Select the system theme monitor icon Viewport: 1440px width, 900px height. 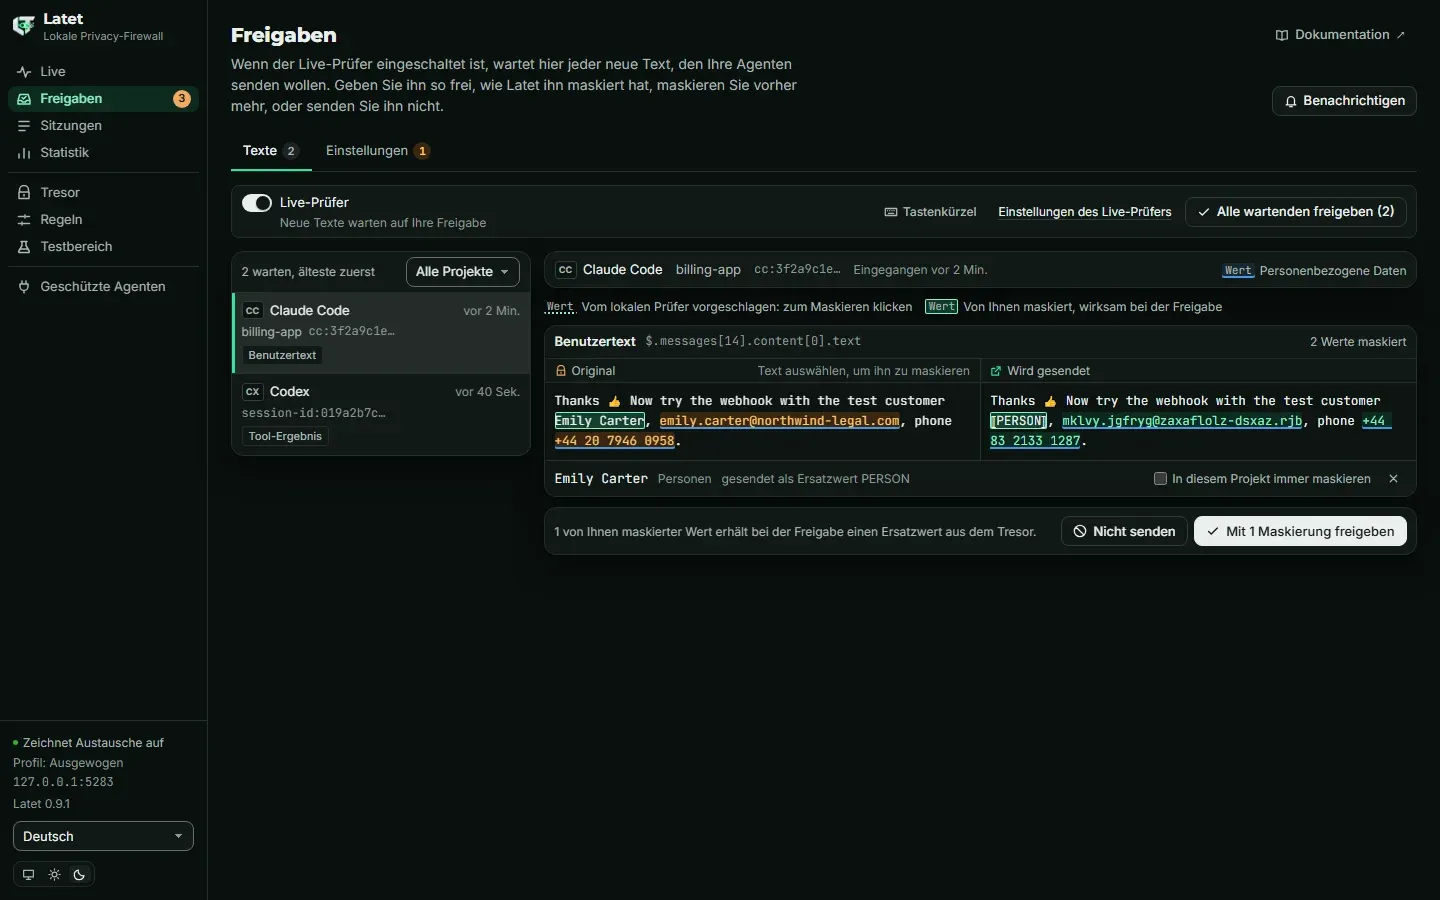[x=28, y=875]
